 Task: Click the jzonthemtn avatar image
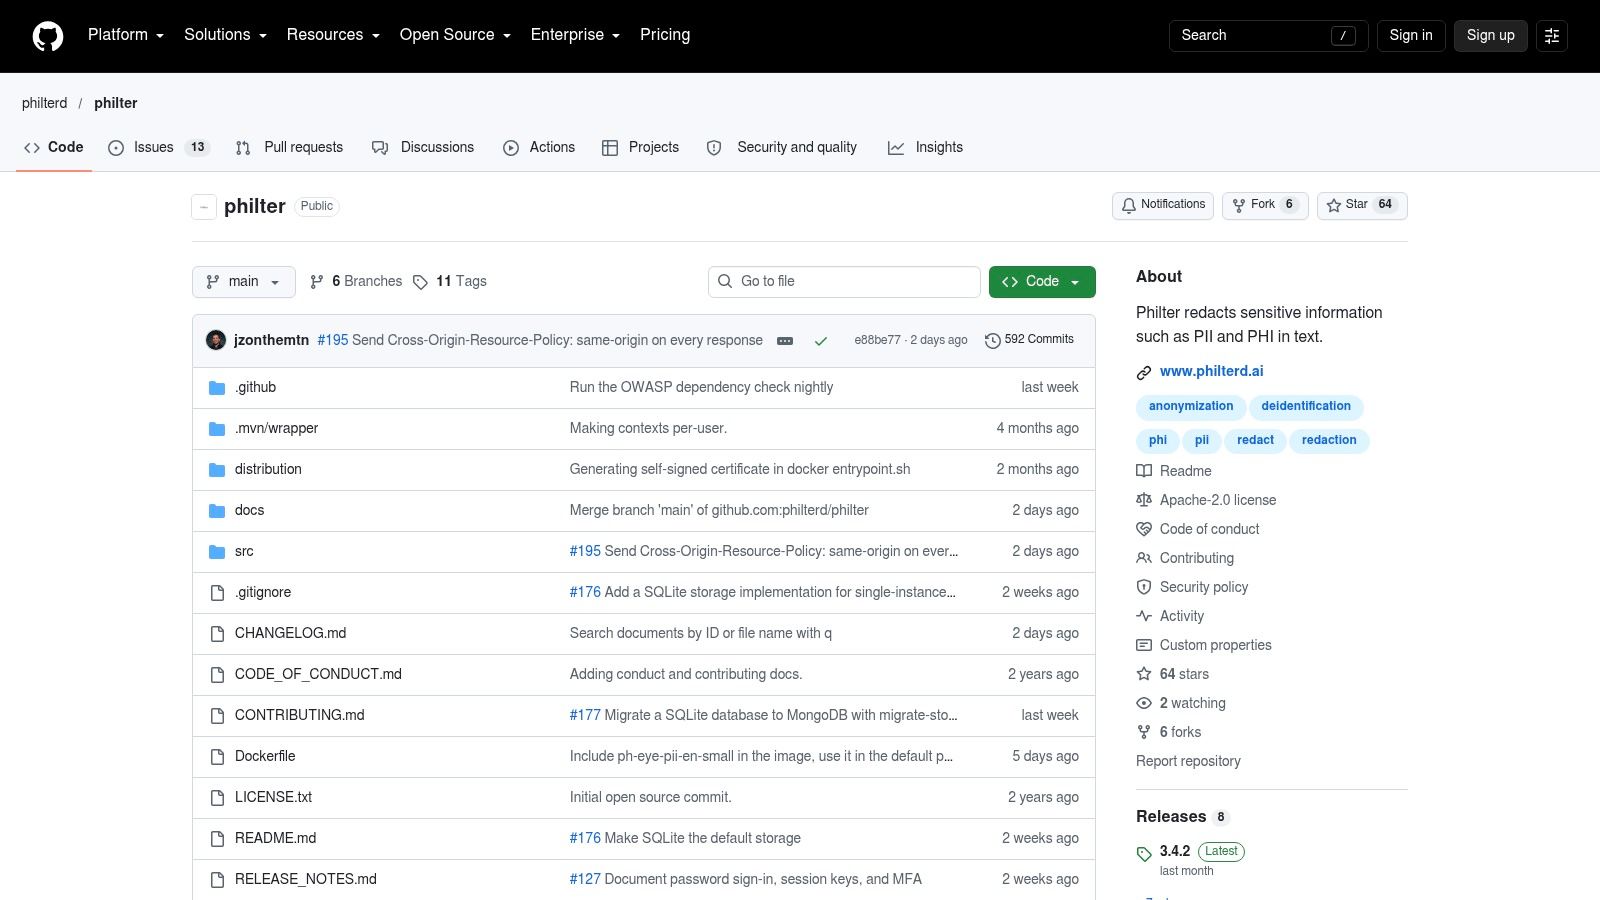pyautogui.click(x=216, y=340)
